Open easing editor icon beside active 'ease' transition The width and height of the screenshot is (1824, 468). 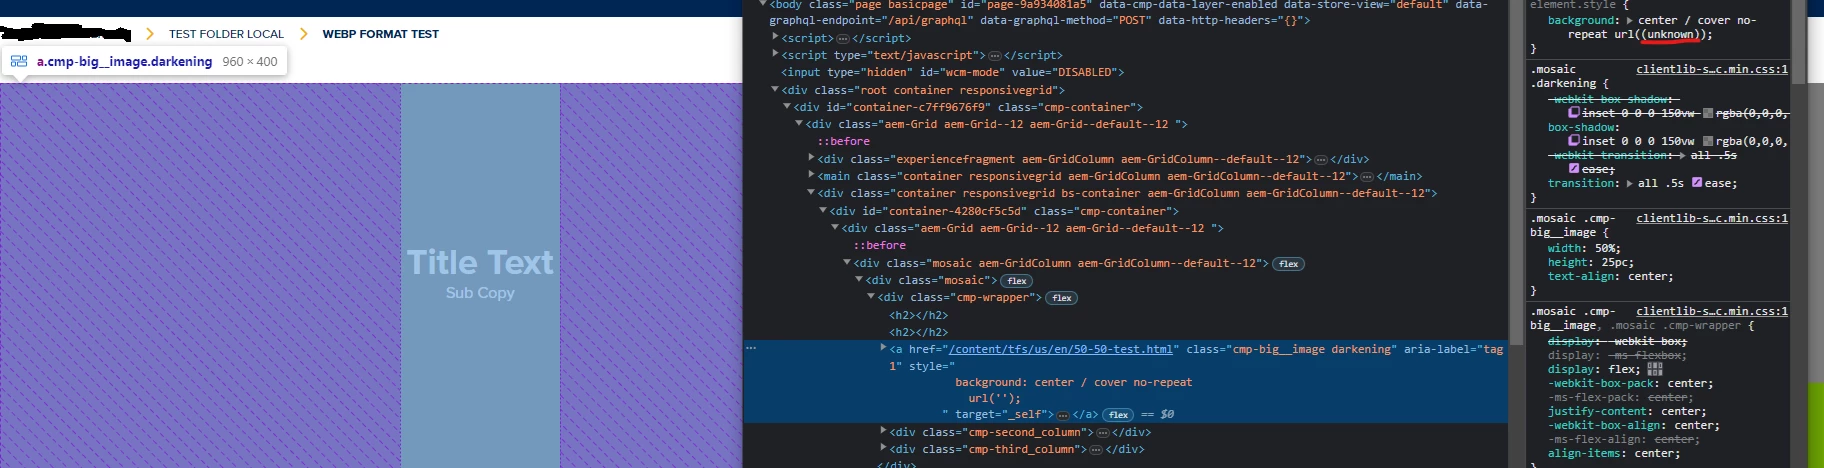click(x=1697, y=183)
